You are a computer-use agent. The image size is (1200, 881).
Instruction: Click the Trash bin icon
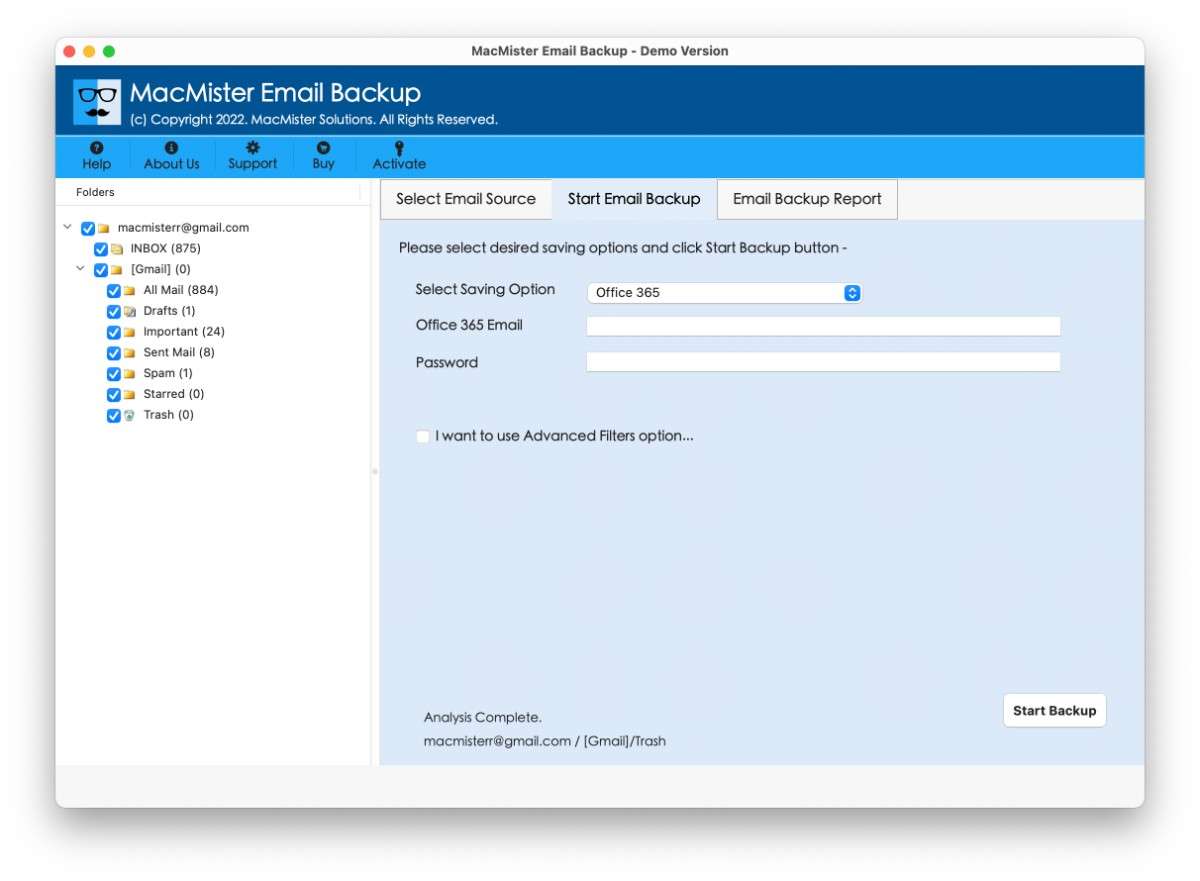click(129, 416)
